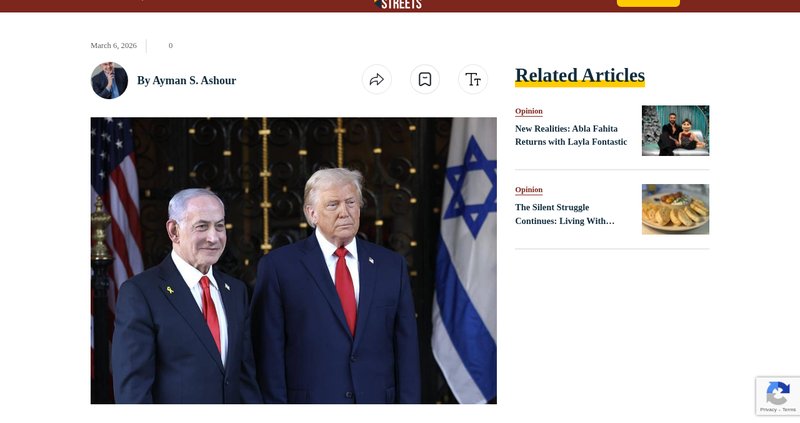Click the main article photo with flags

(x=293, y=261)
